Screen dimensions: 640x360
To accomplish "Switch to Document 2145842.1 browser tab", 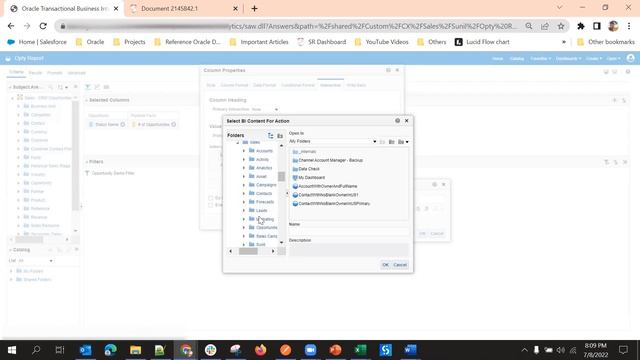I will (x=183, y=9).
